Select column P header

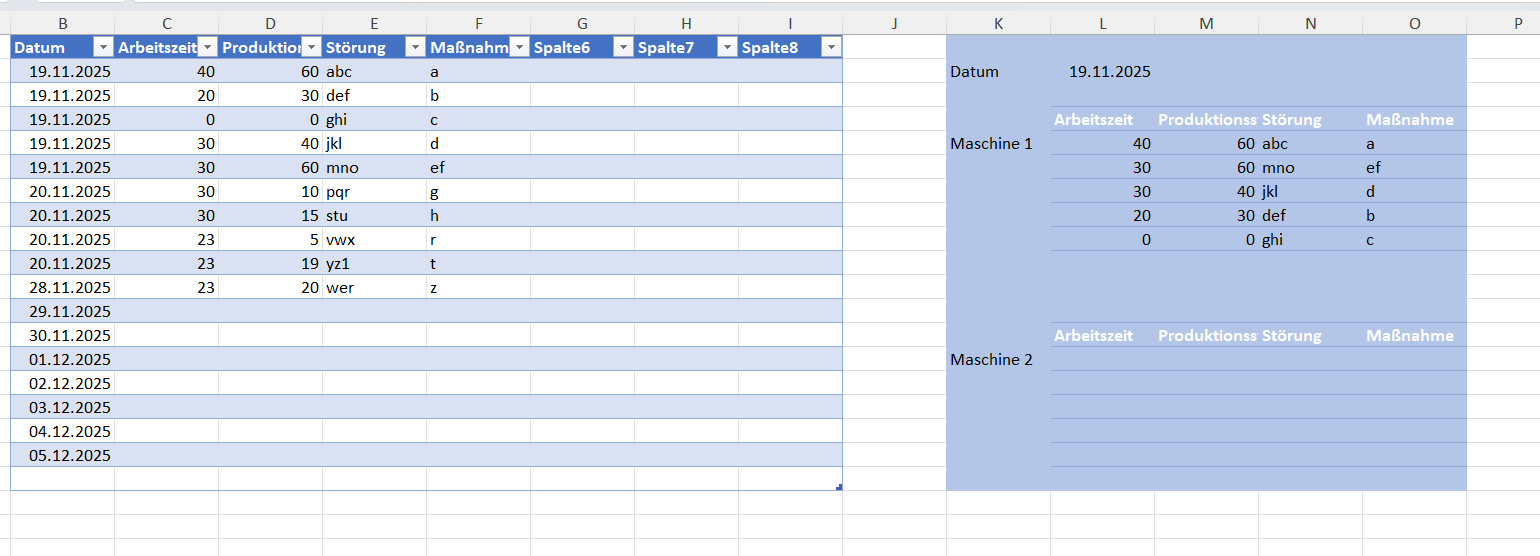[x=1518, y=23]
